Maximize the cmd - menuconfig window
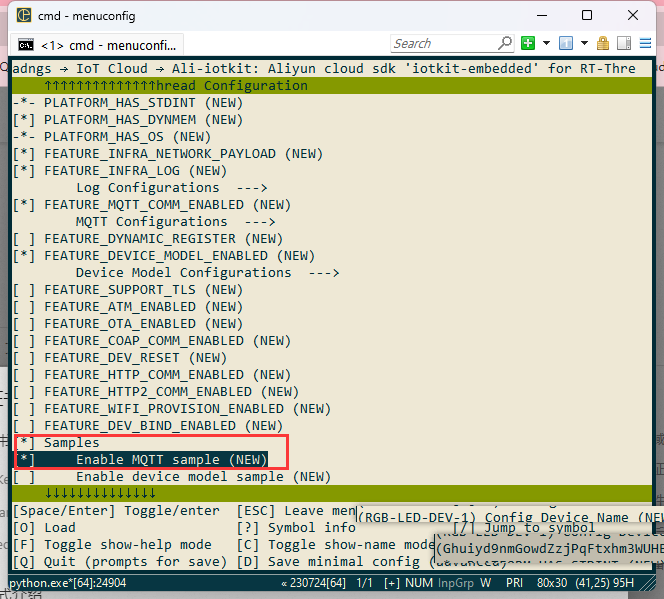 coord(587,16)
